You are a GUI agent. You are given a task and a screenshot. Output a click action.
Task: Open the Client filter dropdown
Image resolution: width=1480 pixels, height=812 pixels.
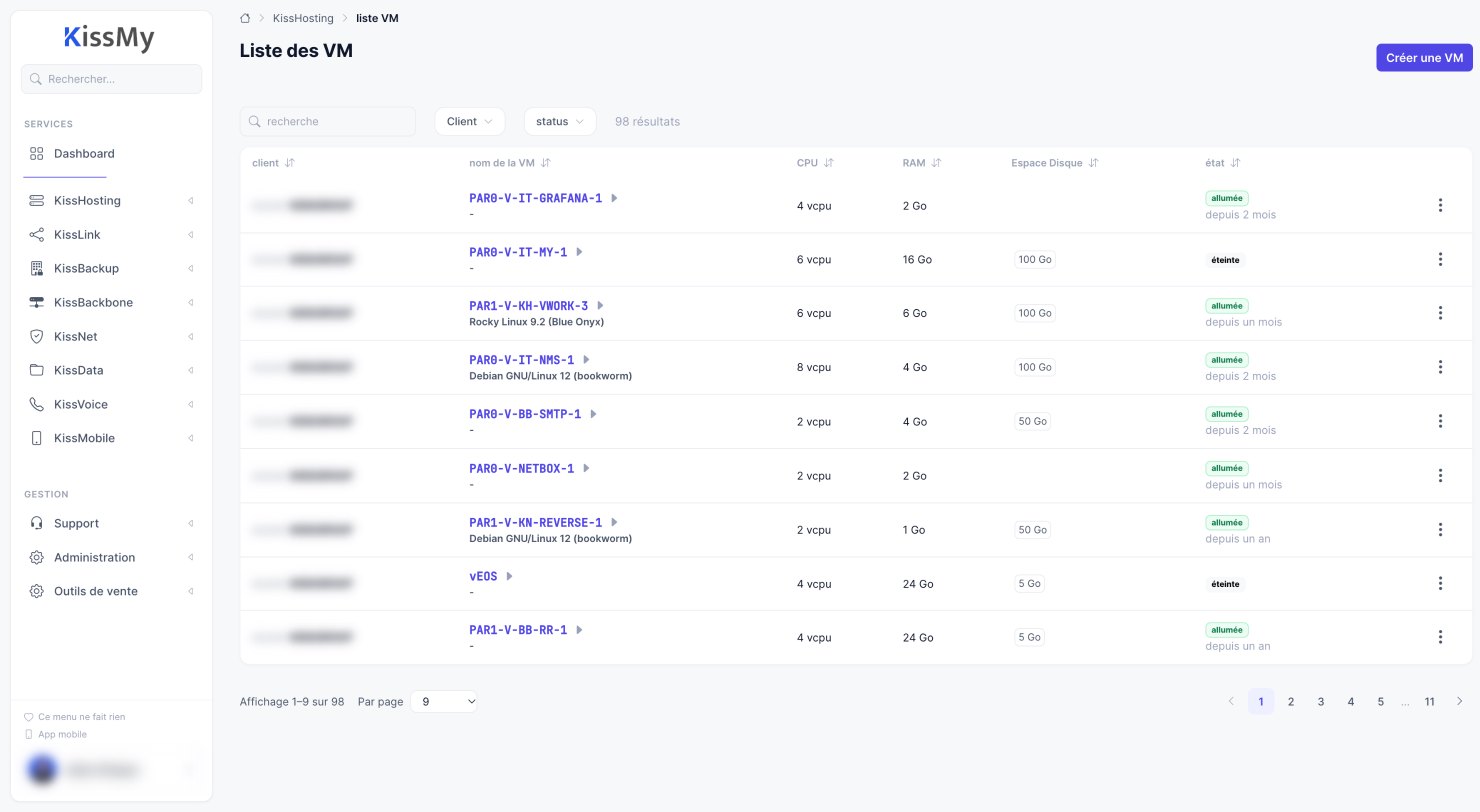pyautogui.click(x=470, y=121)
